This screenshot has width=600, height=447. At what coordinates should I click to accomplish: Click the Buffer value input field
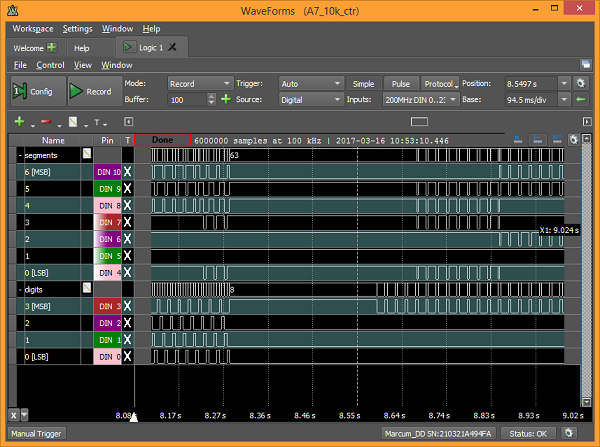tap(188, 100)
